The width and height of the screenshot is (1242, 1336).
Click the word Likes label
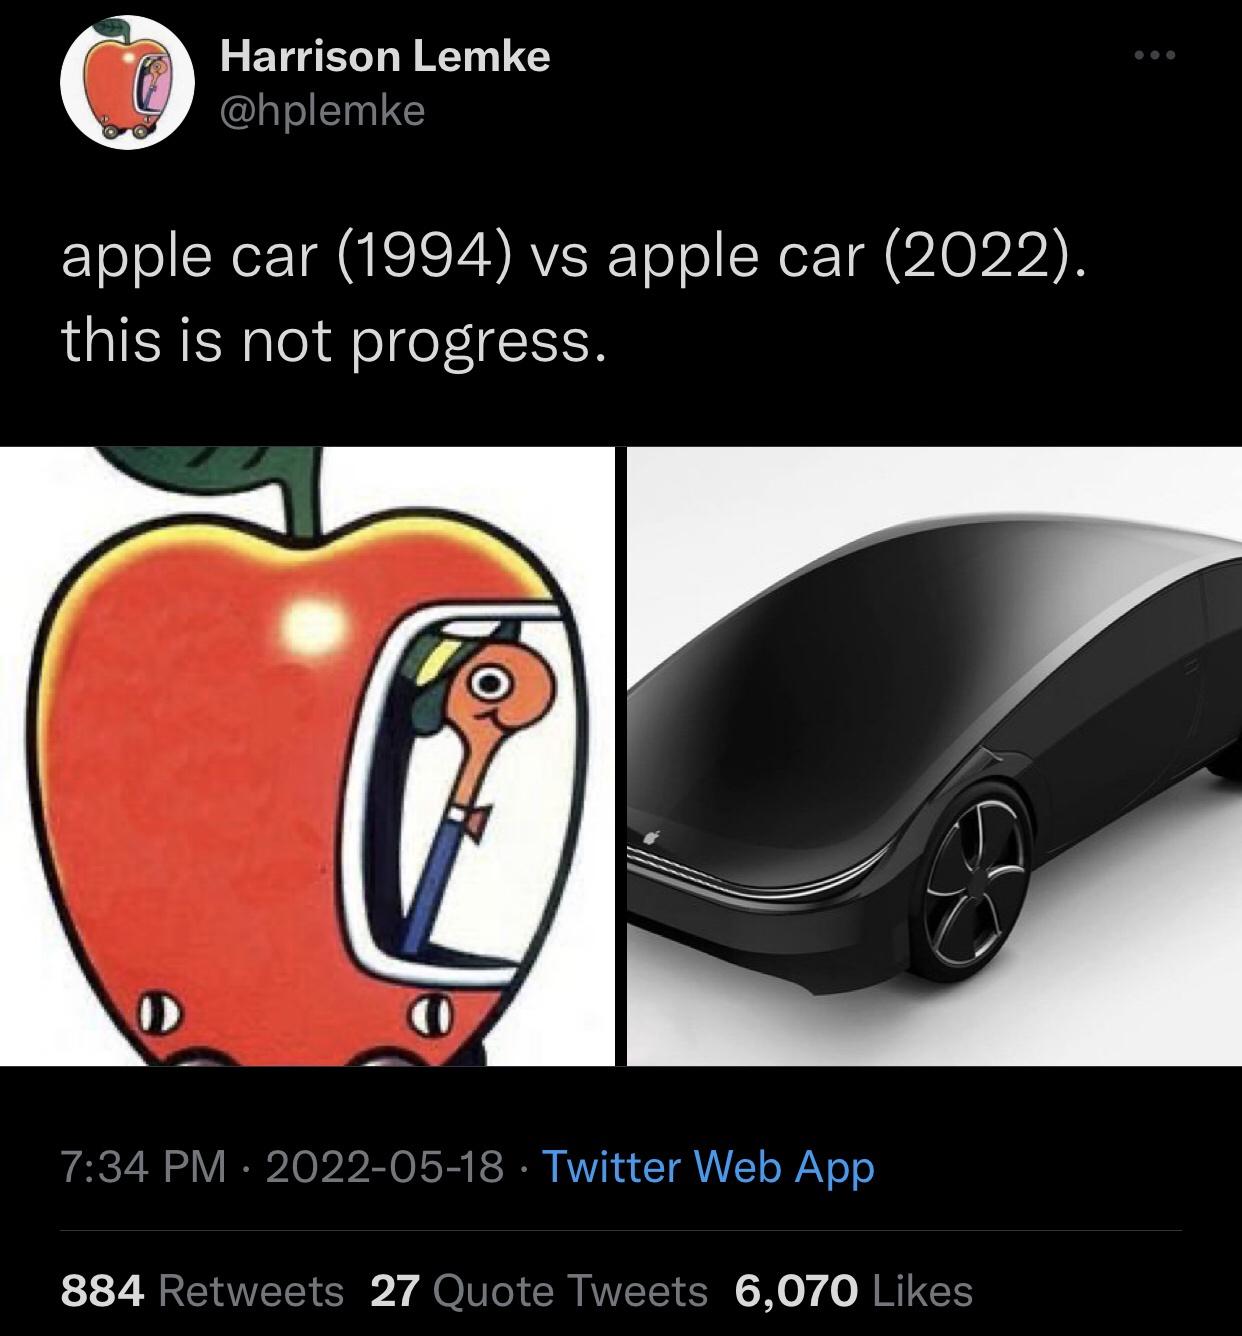[x=923, y=1290]
